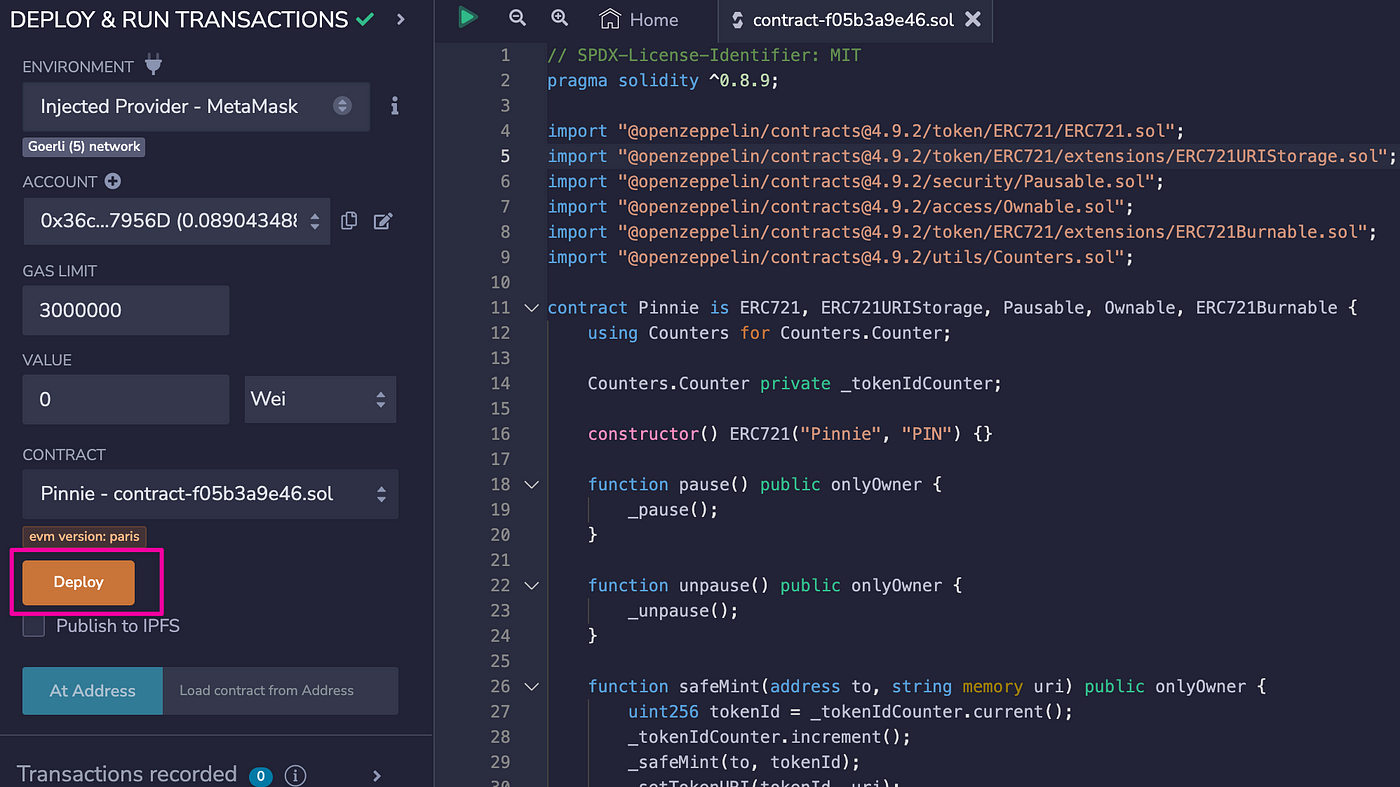This screenshot has width=1400, height=787.
Task: Collapse the safeMint function fold at line 26
Action: [x=531, y=686]
